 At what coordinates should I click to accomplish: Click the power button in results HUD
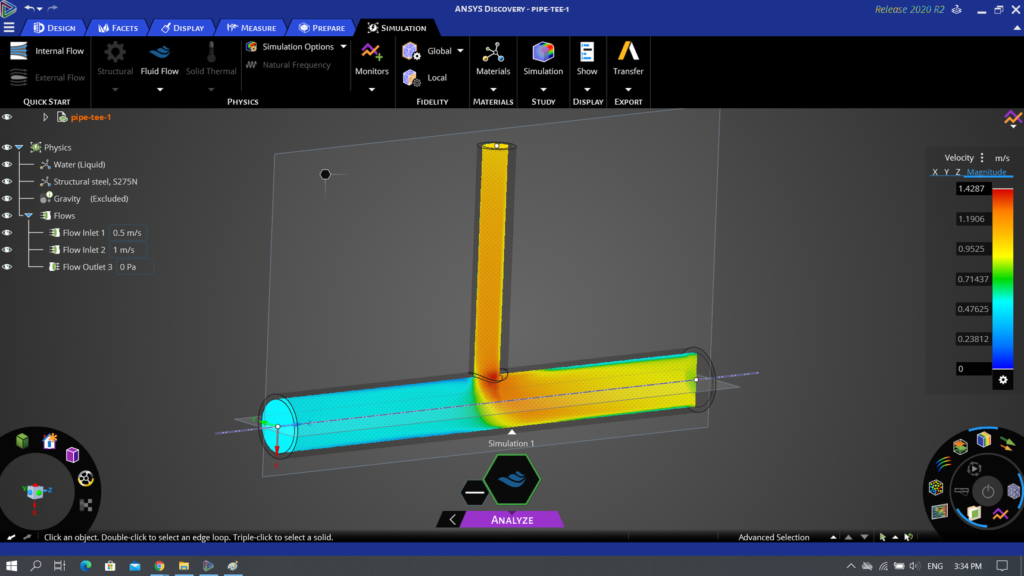pyautogui.click(x=987, y=491)
